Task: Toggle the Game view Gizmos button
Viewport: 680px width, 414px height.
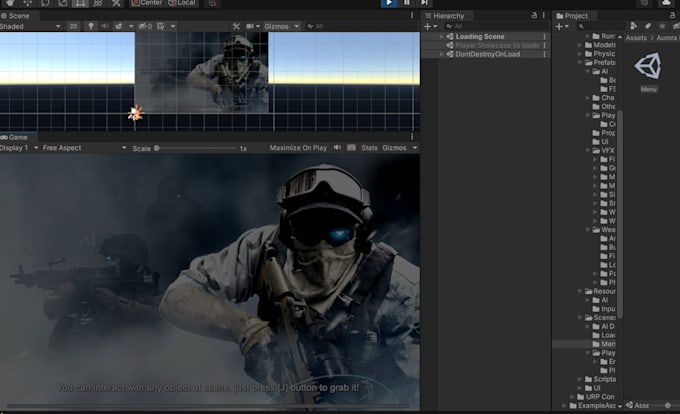Action: [394, 148]
